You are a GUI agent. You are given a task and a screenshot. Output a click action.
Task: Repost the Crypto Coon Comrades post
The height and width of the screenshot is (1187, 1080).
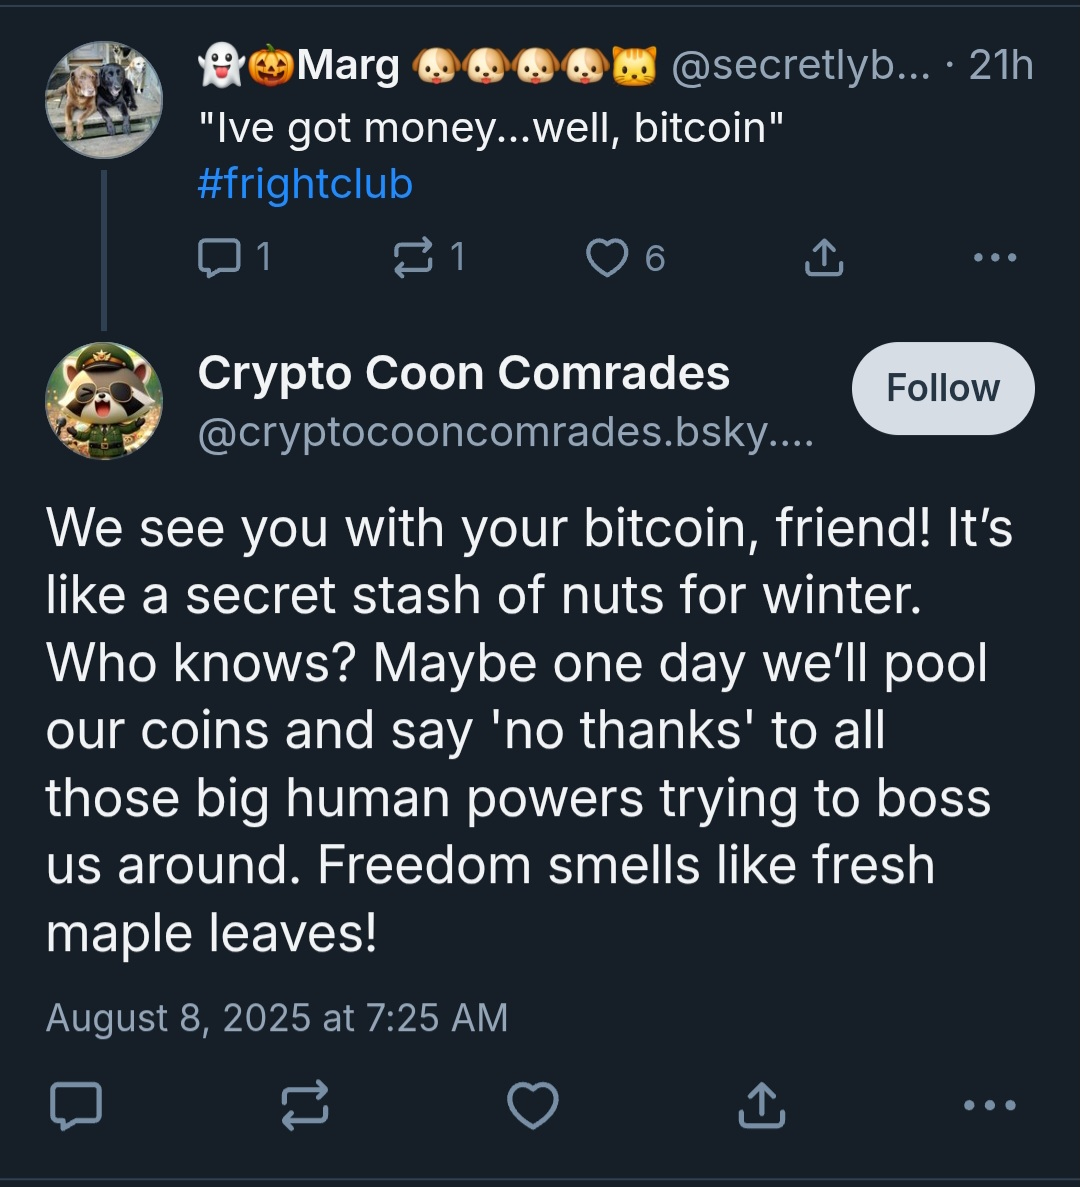pyautogui.click(x=305, y=1105)
